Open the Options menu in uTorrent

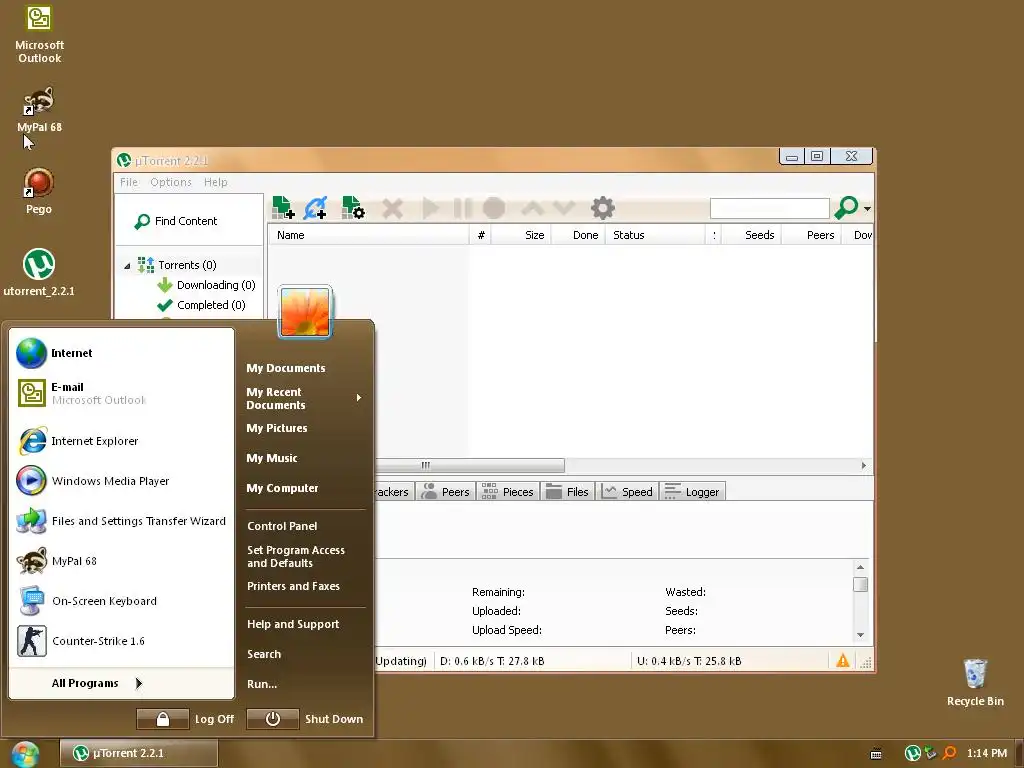pos(170,182)
